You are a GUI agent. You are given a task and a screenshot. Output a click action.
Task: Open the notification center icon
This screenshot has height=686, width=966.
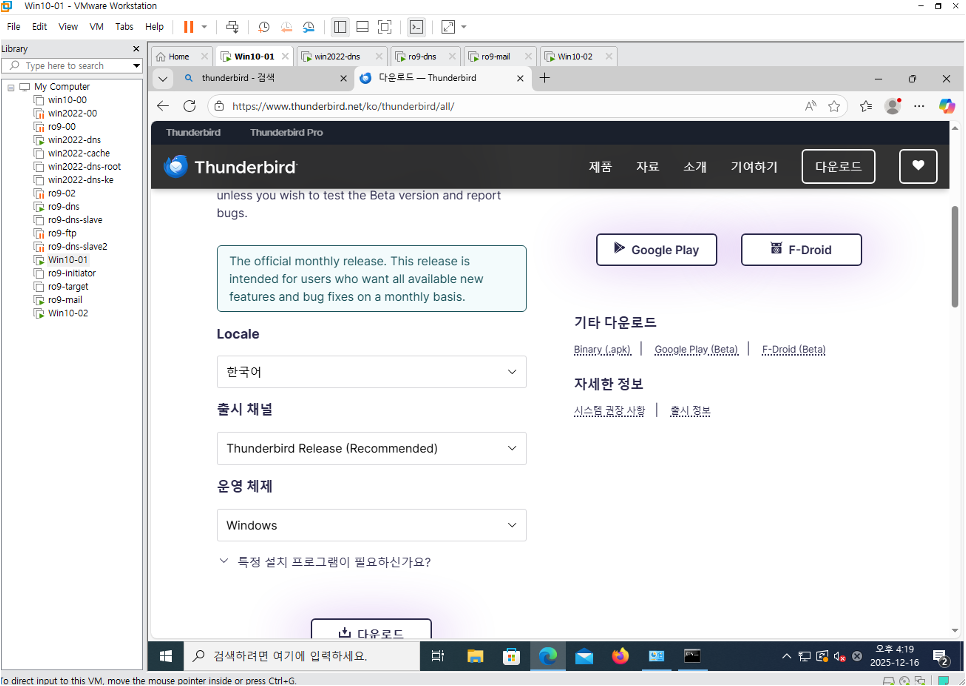[x=940, y=657]
